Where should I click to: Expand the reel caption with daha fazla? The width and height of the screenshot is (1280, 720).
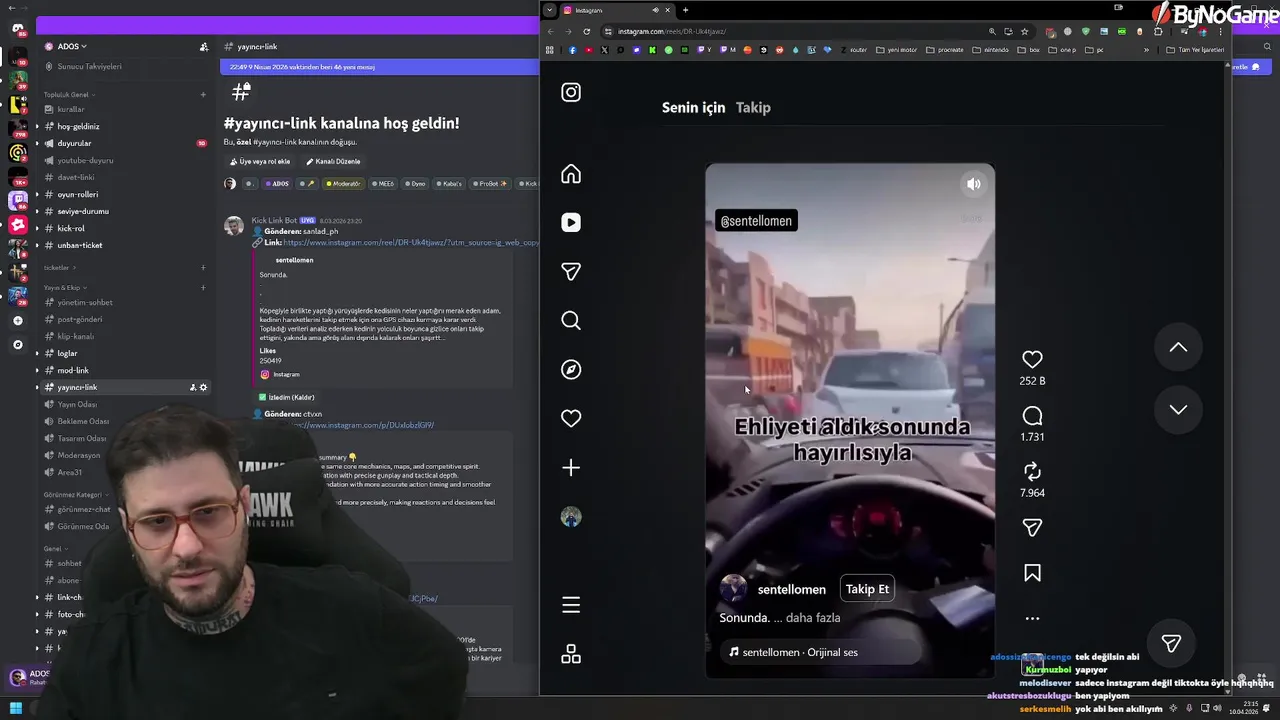tap(812, 618)
